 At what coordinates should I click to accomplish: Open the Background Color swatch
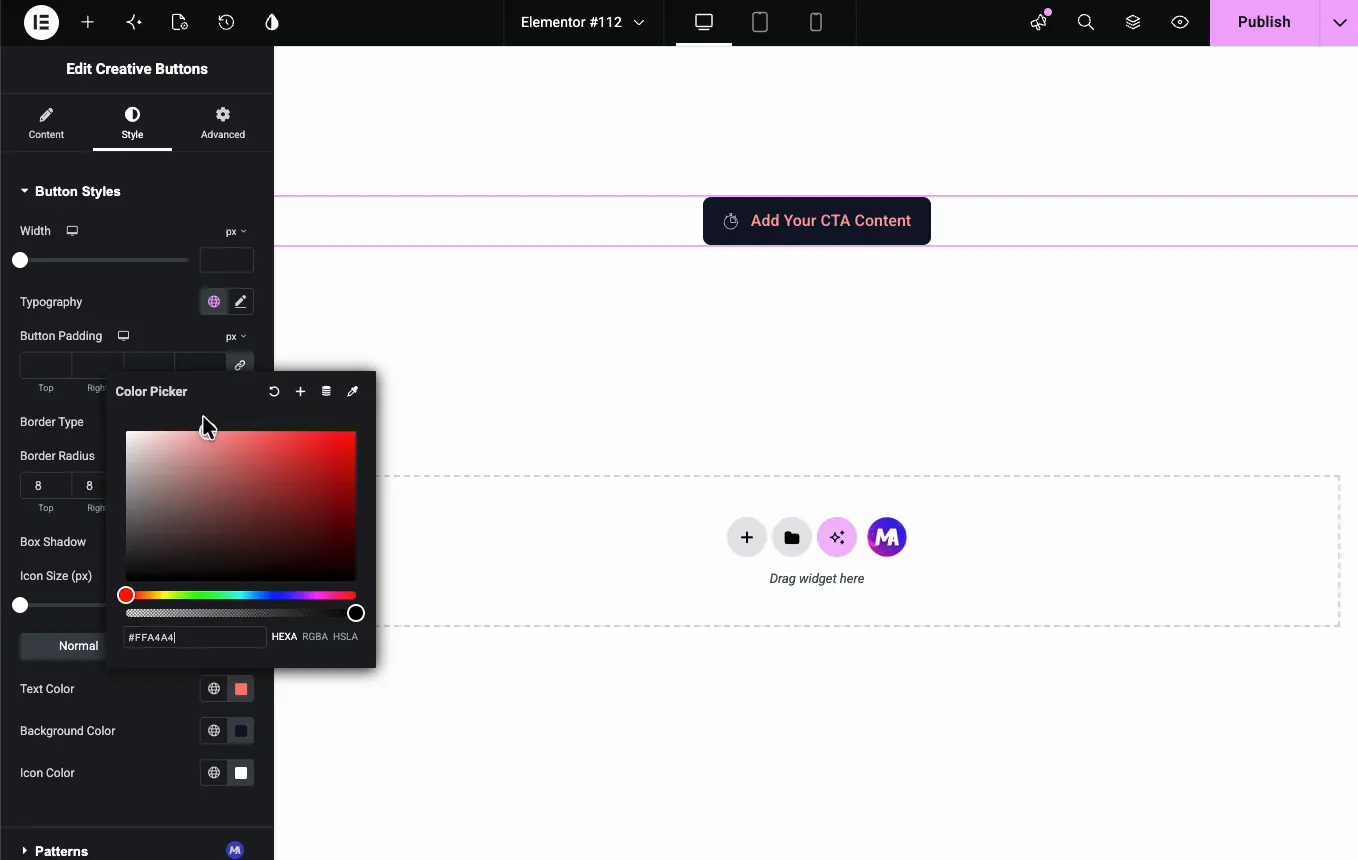(x=241, y=730)
